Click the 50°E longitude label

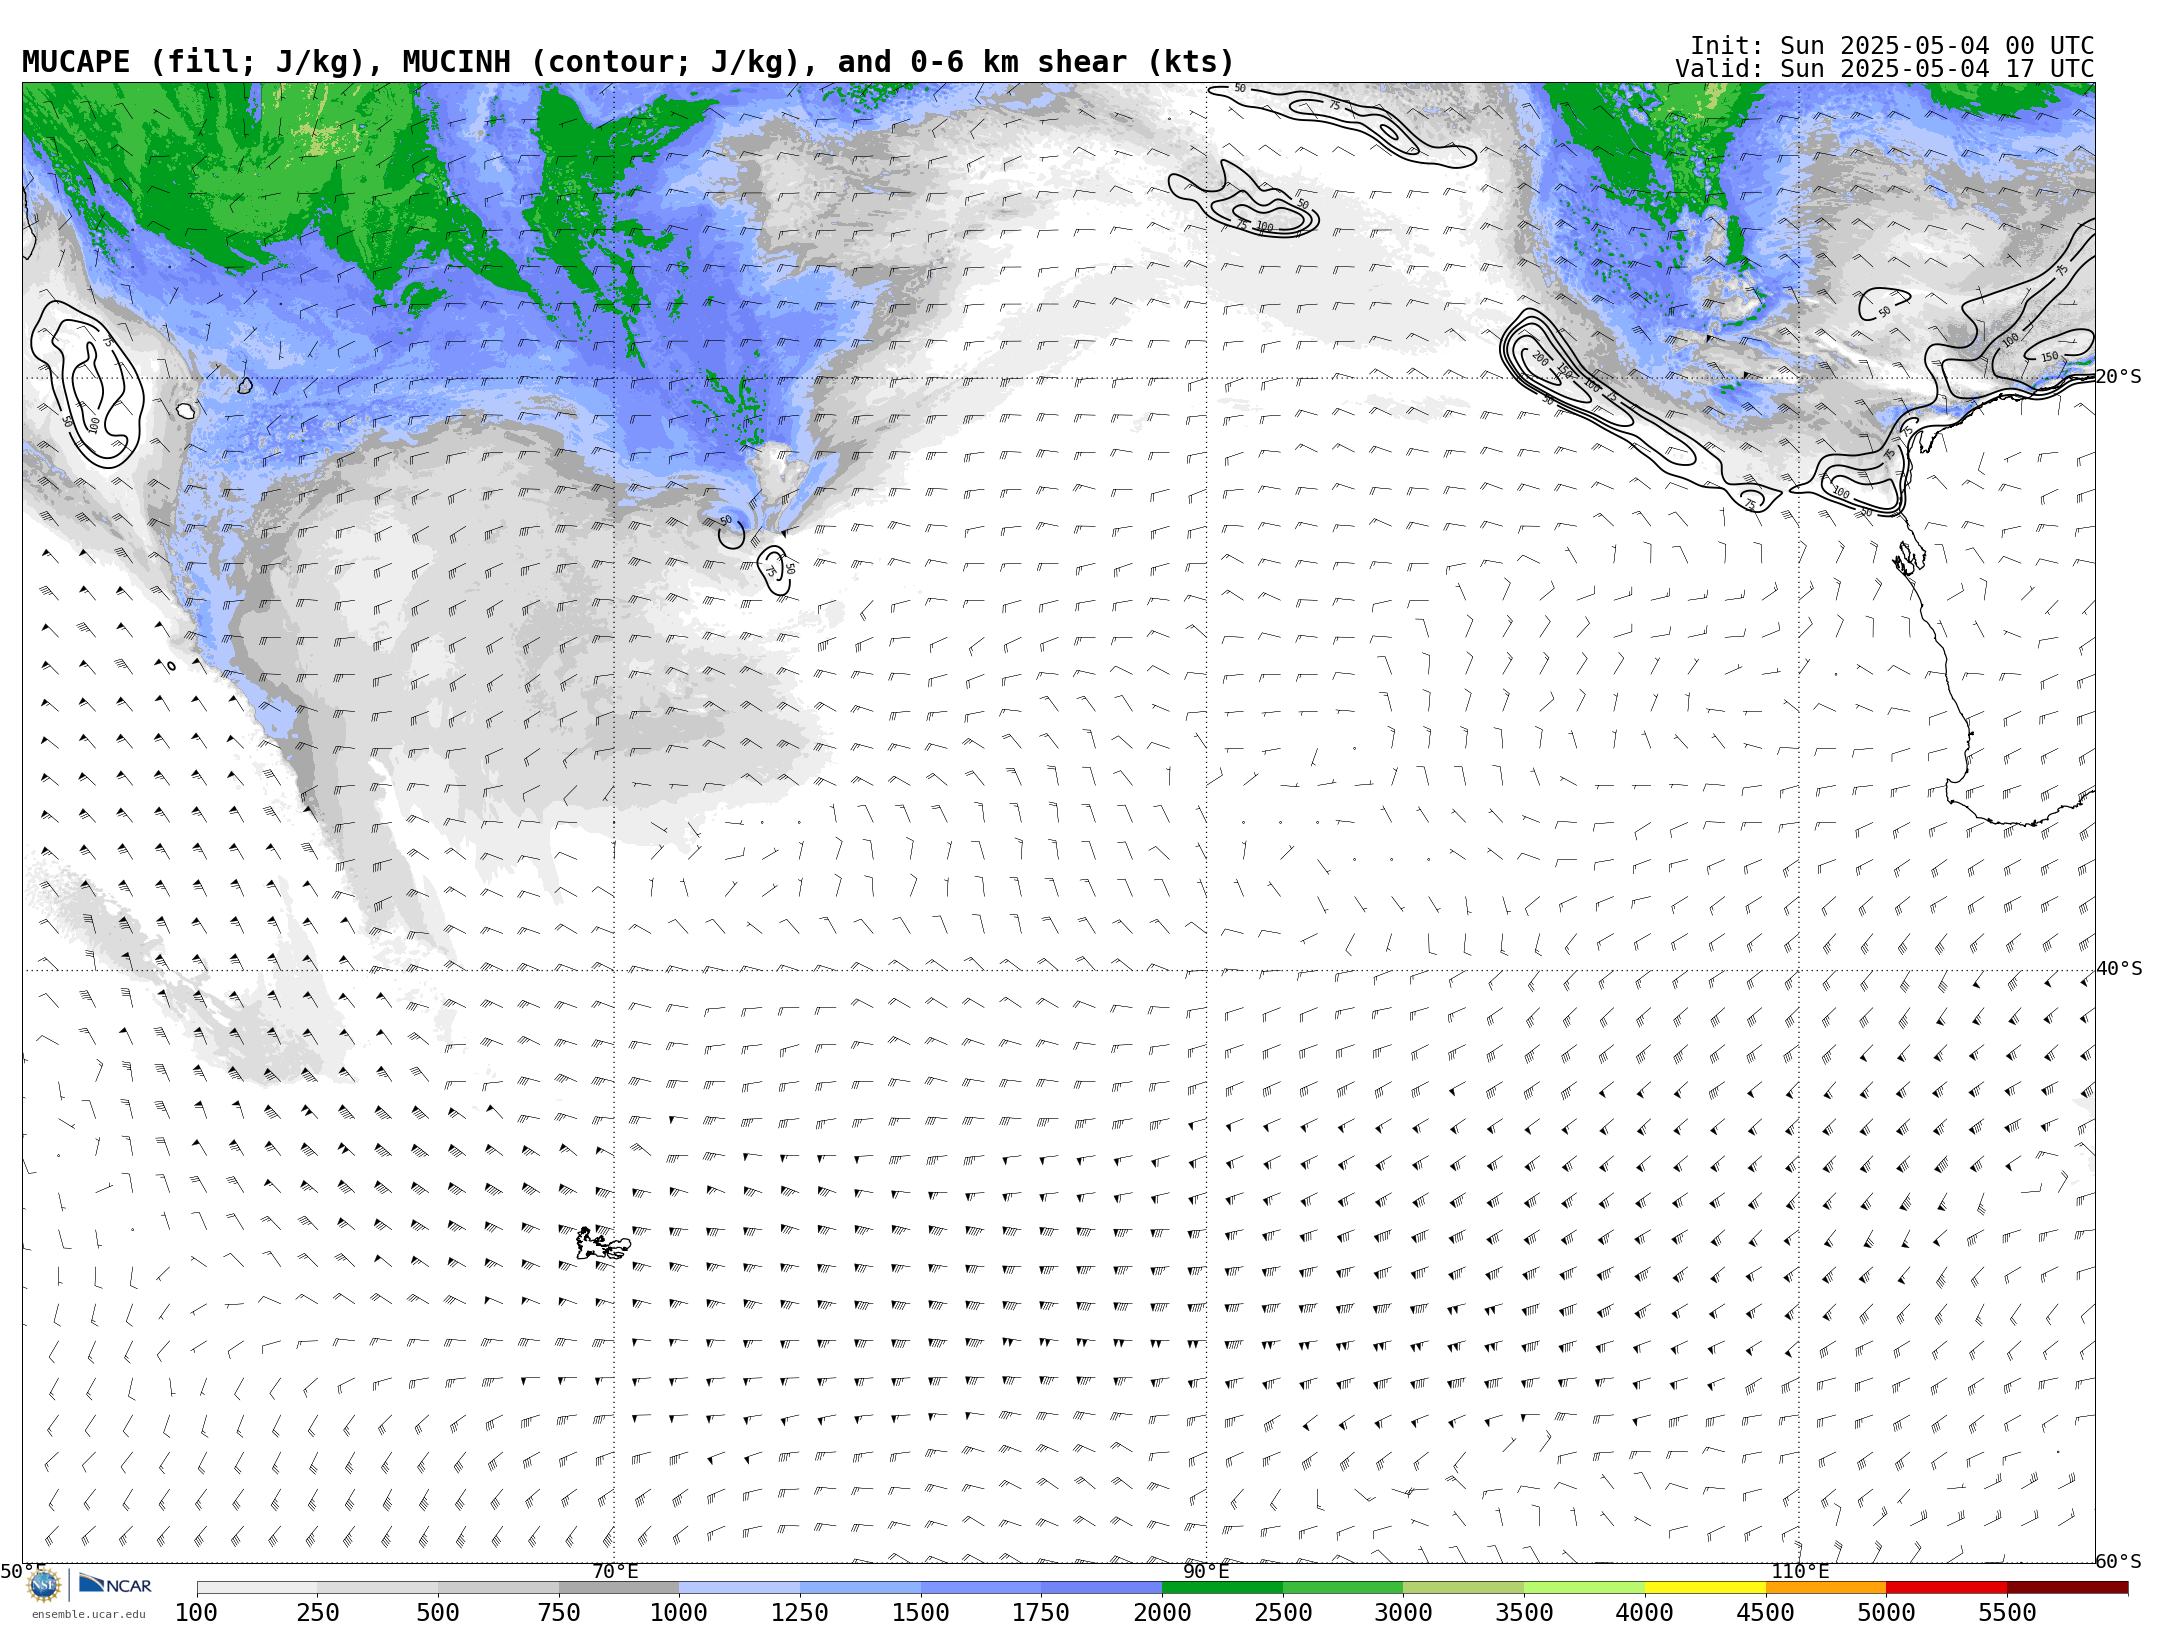point(23,1571)
